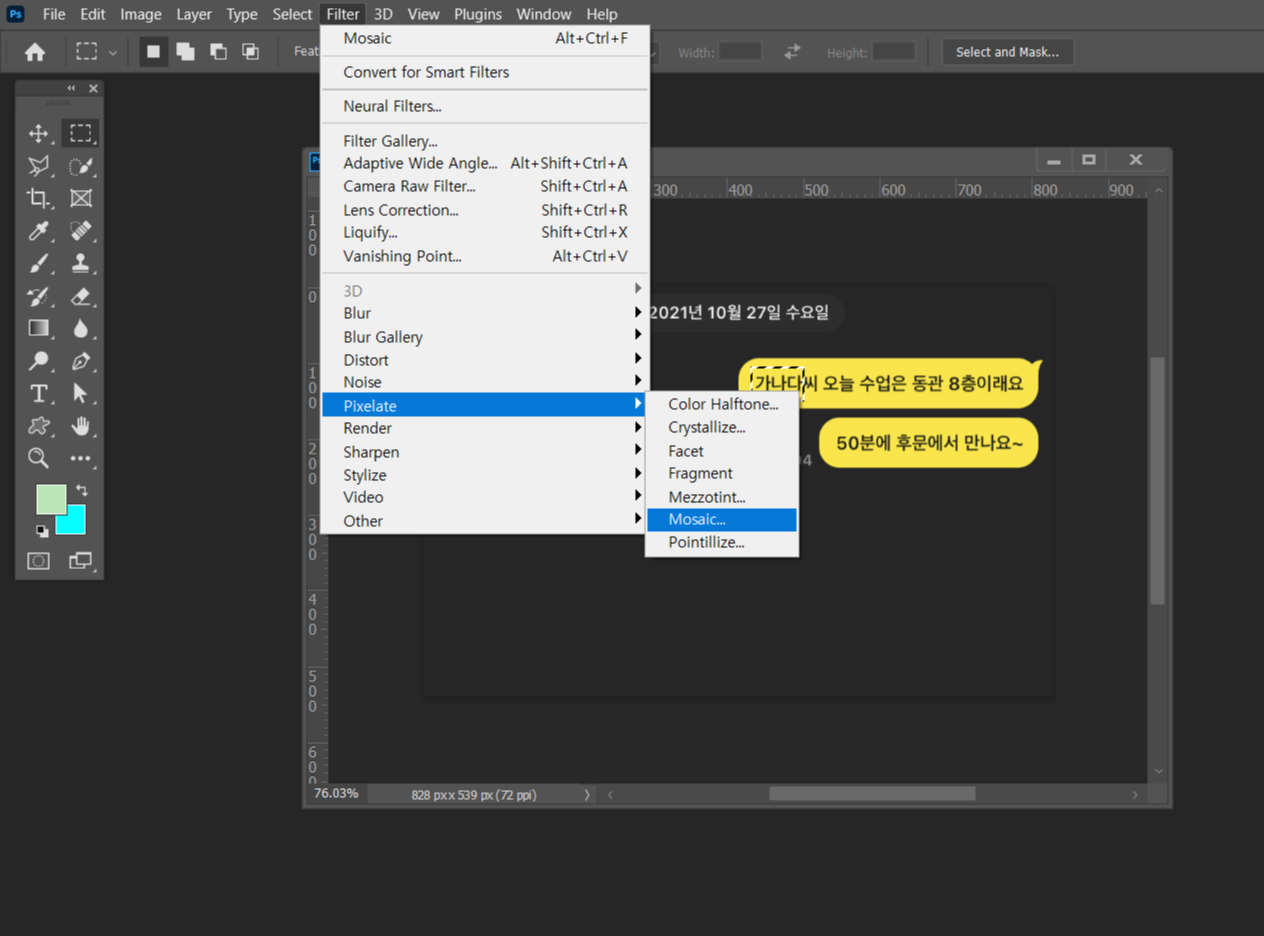The width and height of the screenshot is (1264, 936).
Task: Select the Custom Shape tool
Action: pos(39,426)
